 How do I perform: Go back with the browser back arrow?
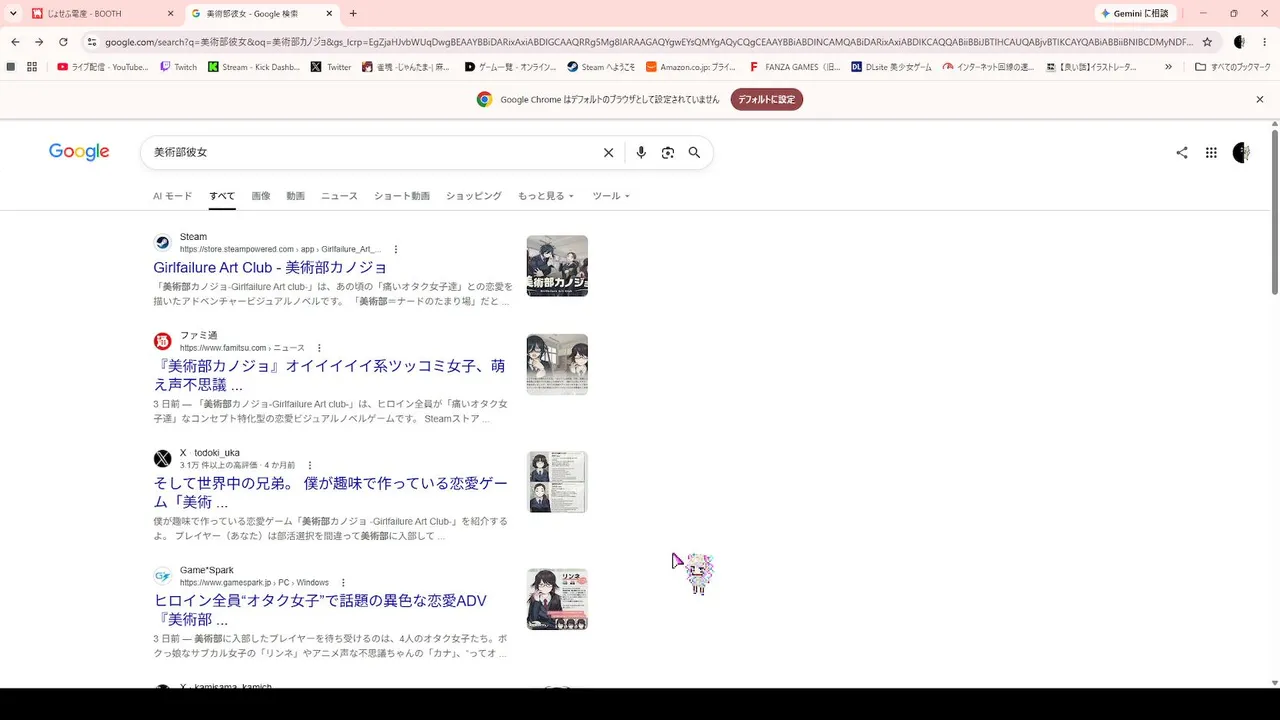click(15, 42)
